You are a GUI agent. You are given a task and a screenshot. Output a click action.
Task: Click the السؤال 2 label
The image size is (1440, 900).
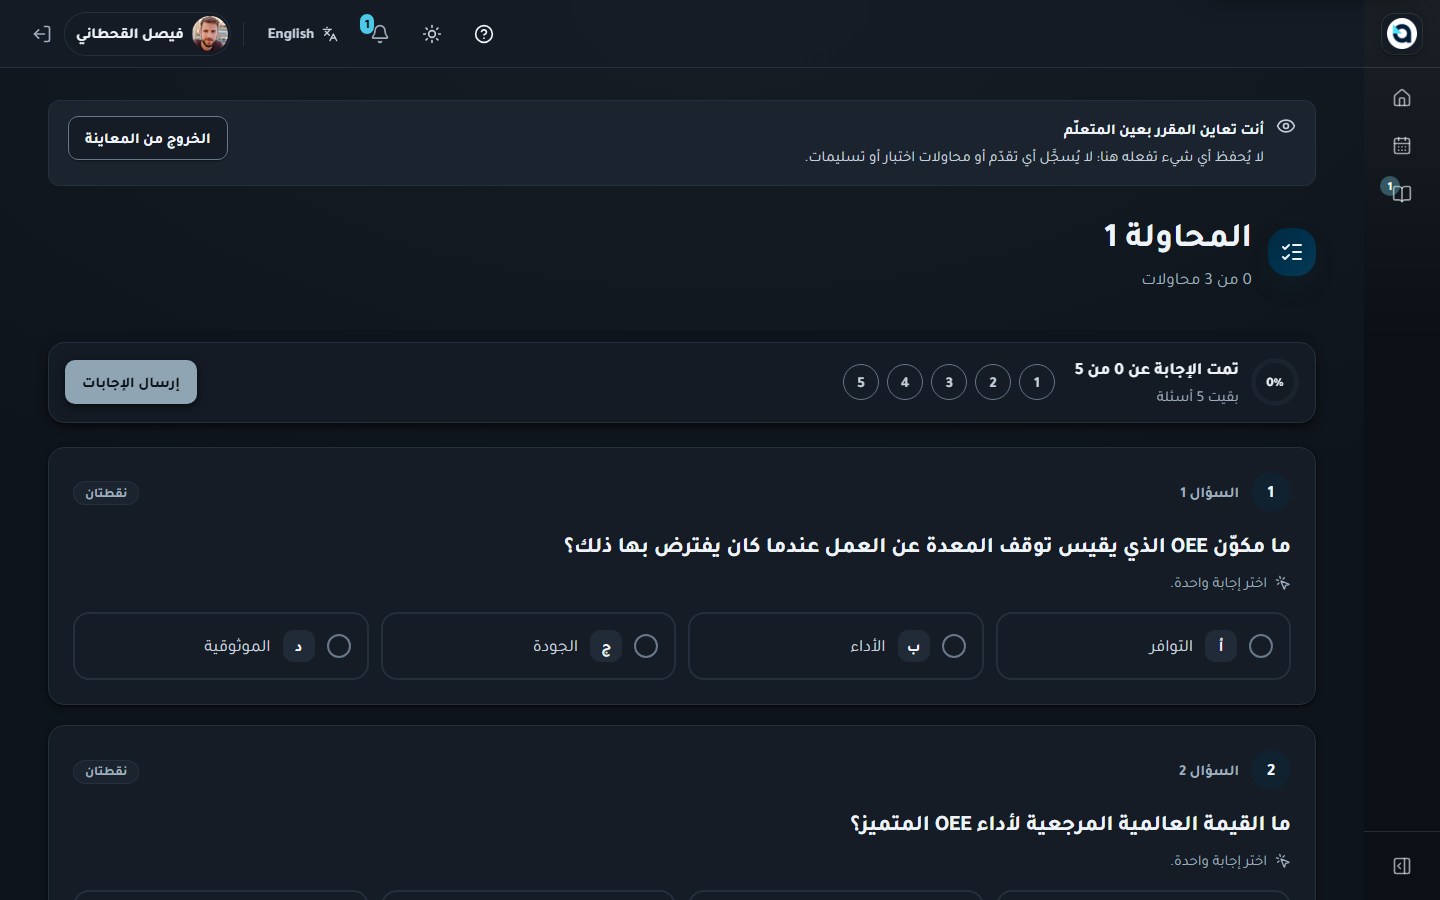(1209, 770)
